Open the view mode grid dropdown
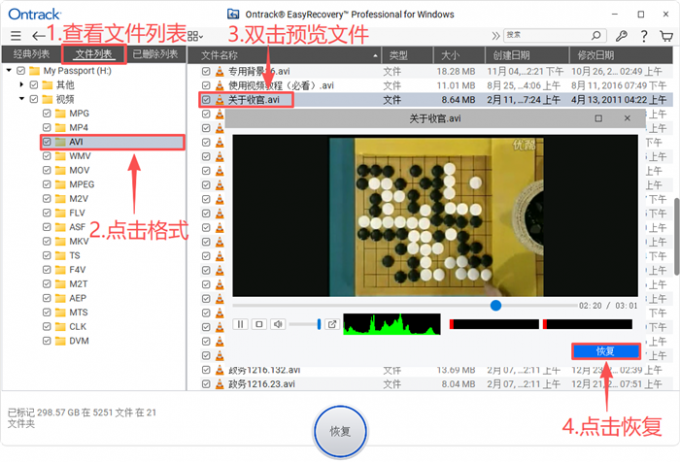The width and height of the screenshot is (680, 462). click(x=195, y=36)
